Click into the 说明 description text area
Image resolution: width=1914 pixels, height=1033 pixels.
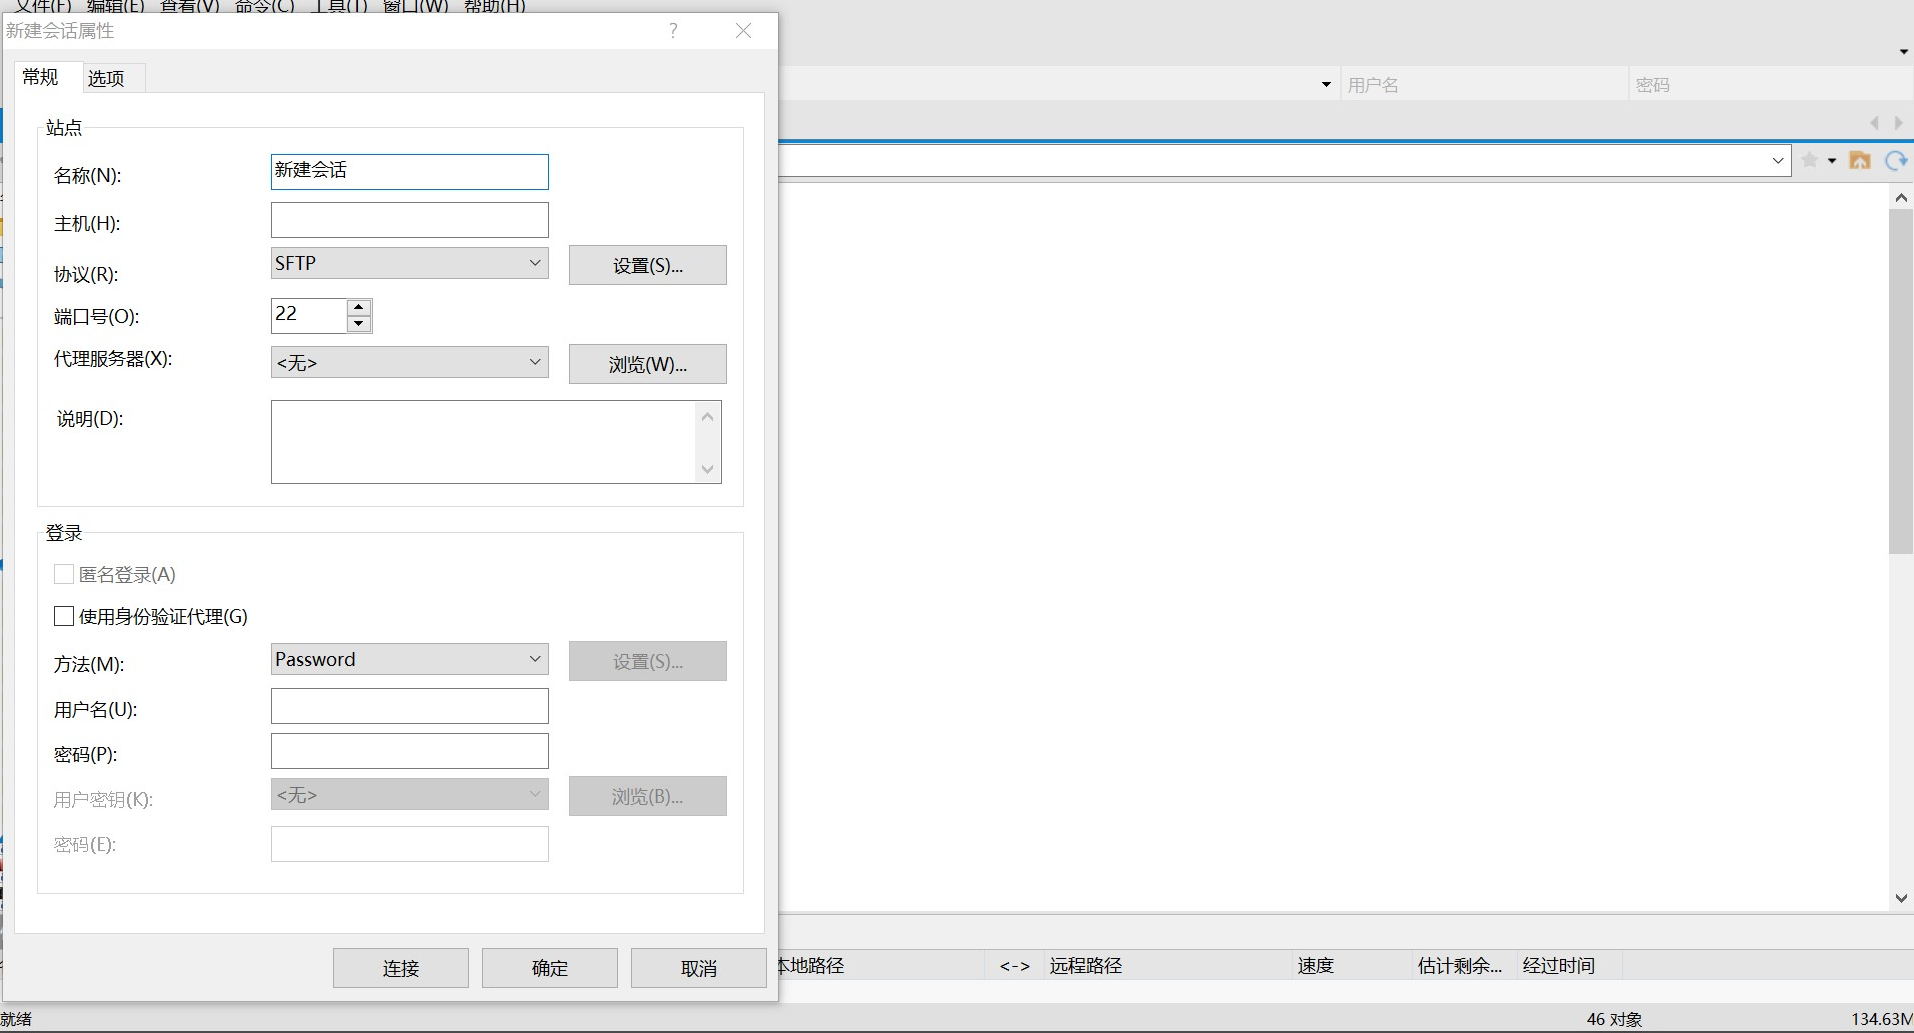click(484, 442)
